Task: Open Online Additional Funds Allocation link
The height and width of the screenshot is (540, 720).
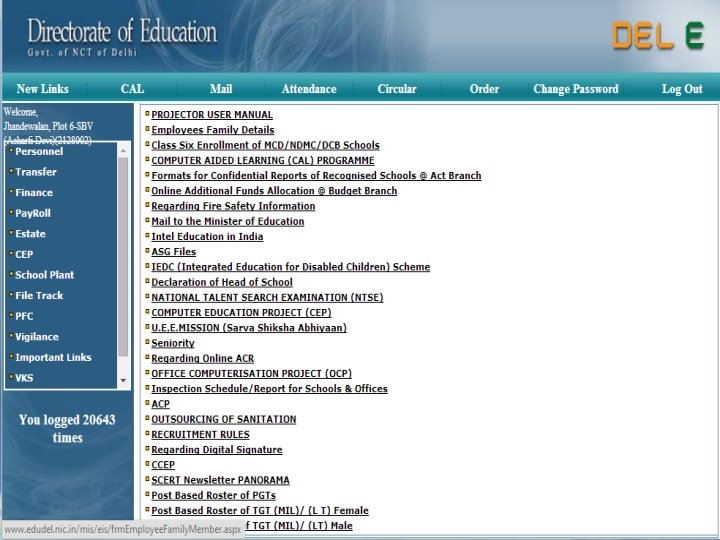Action: tap(274, 191)
